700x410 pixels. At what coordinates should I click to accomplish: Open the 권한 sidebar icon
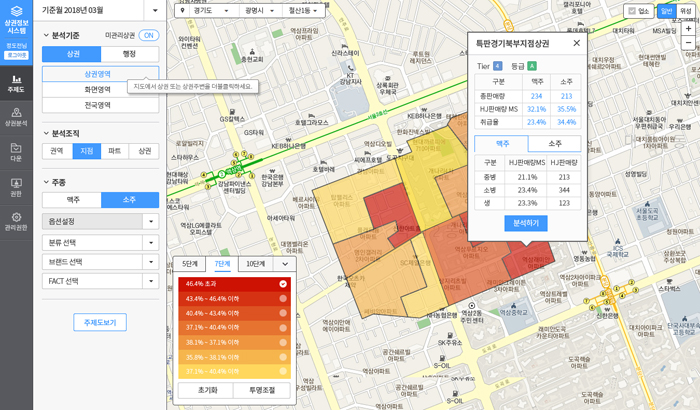coord(16,187)
